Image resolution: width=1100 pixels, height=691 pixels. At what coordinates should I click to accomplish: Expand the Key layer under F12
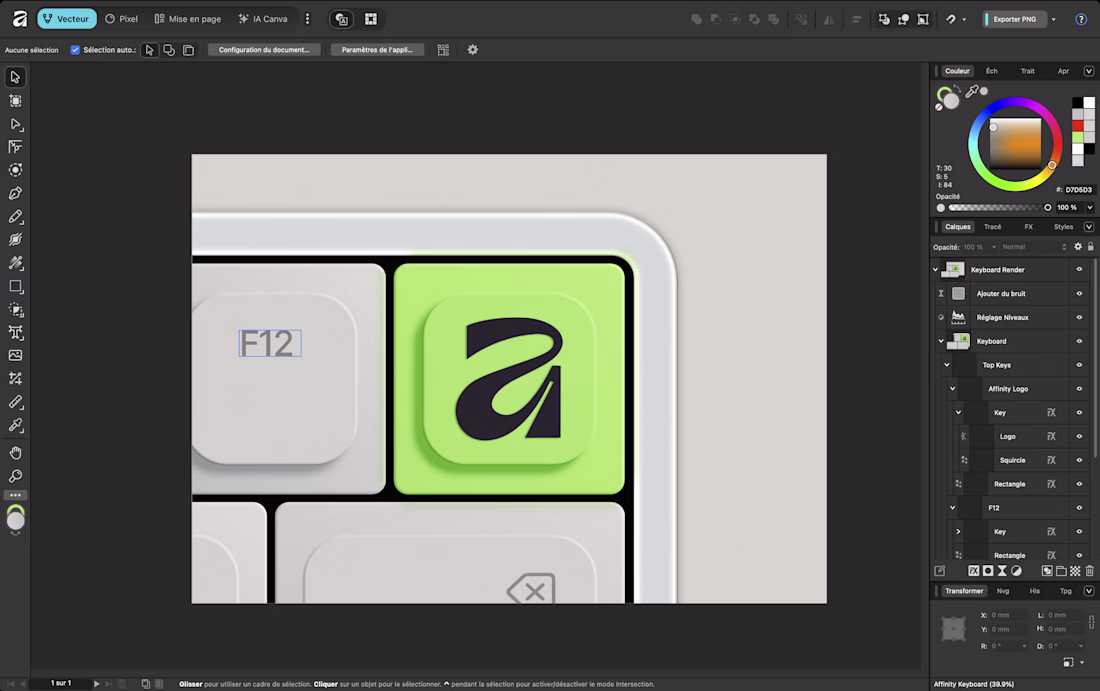[x=958, y=532]
